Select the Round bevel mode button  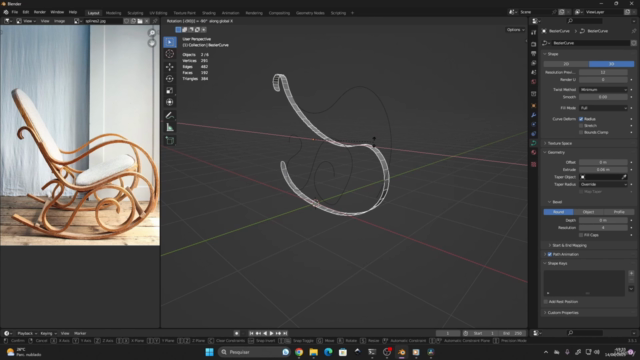(x=558, y=212)
